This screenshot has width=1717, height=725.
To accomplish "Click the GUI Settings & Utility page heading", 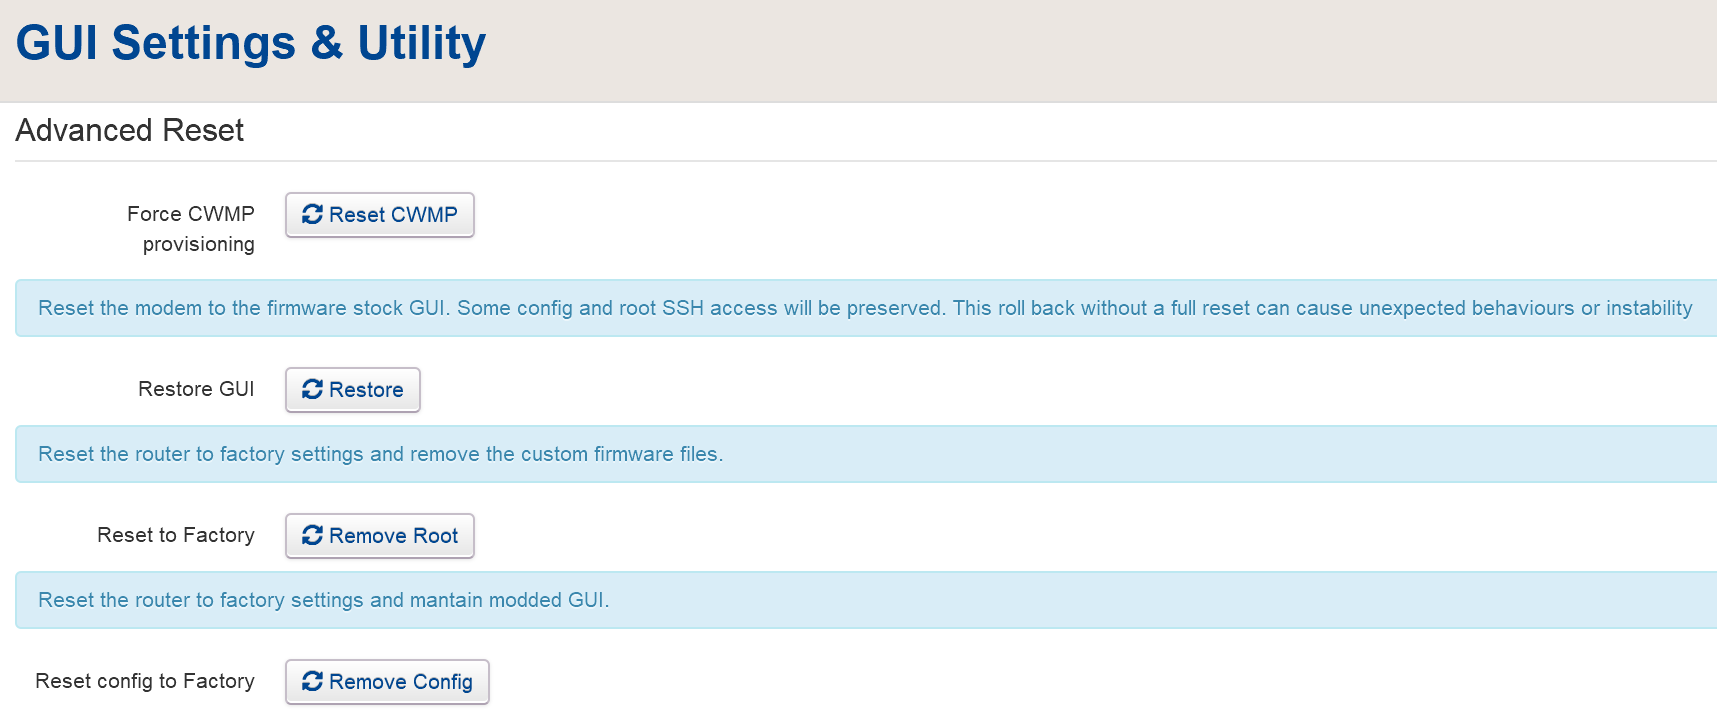I will pos(250,42).
